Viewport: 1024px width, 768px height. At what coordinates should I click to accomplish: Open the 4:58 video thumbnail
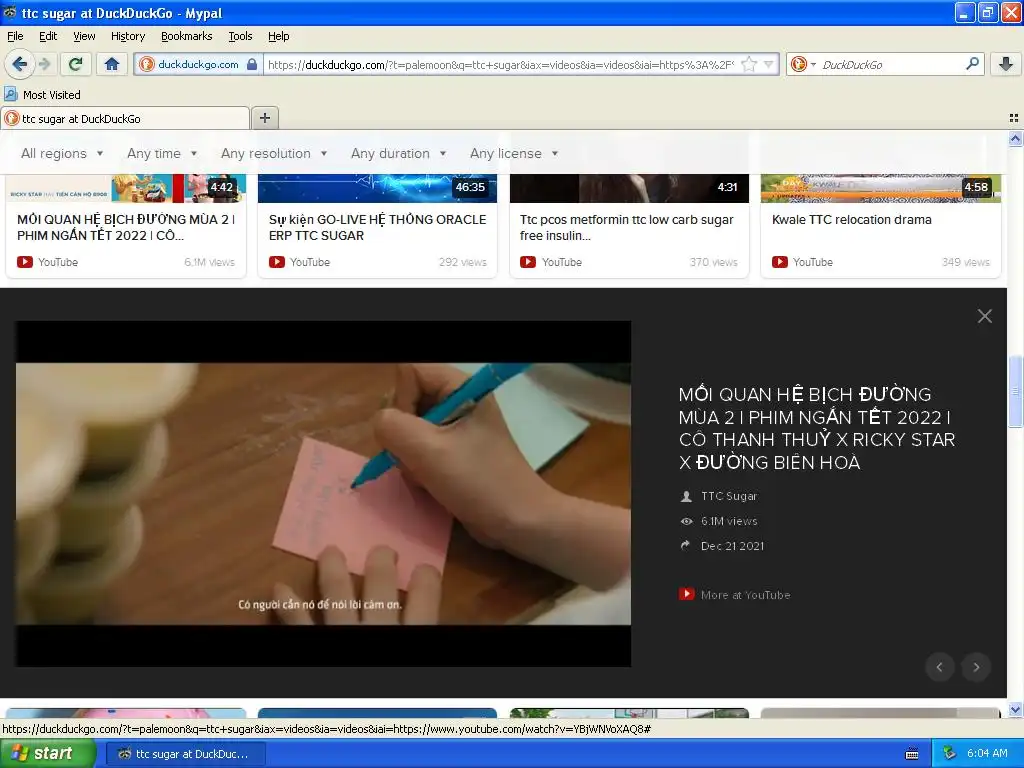[x=880, y=189]
